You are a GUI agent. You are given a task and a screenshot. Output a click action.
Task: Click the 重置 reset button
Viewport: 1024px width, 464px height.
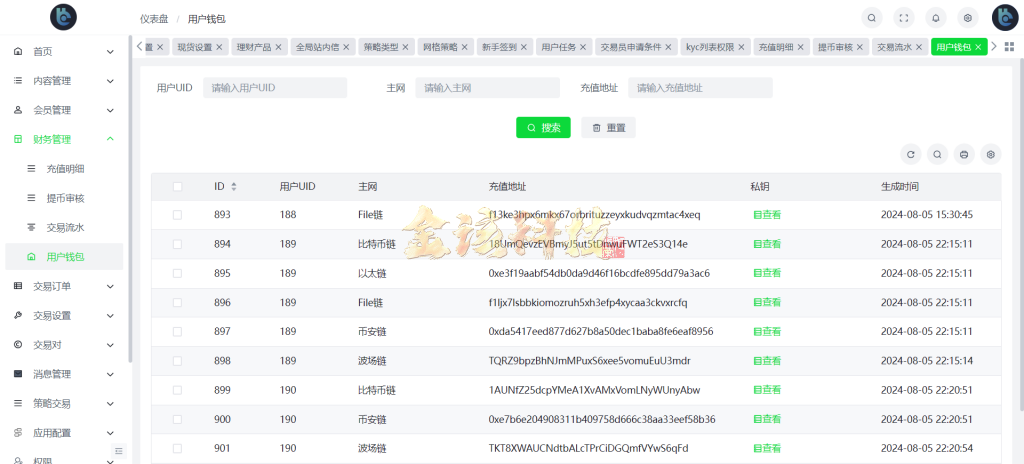[x=608, y=127]
